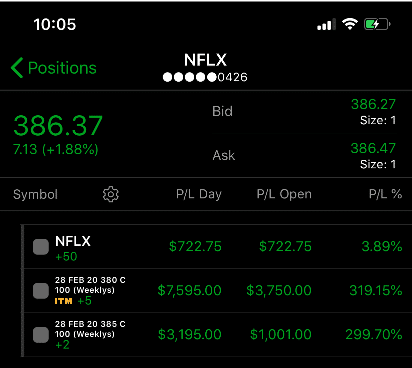Image resolution: width=412 pixels, height=368 pixels.
Task: Tap the Wi-Fi status icon
Action: pyautogui.click(x=350, y=24)
